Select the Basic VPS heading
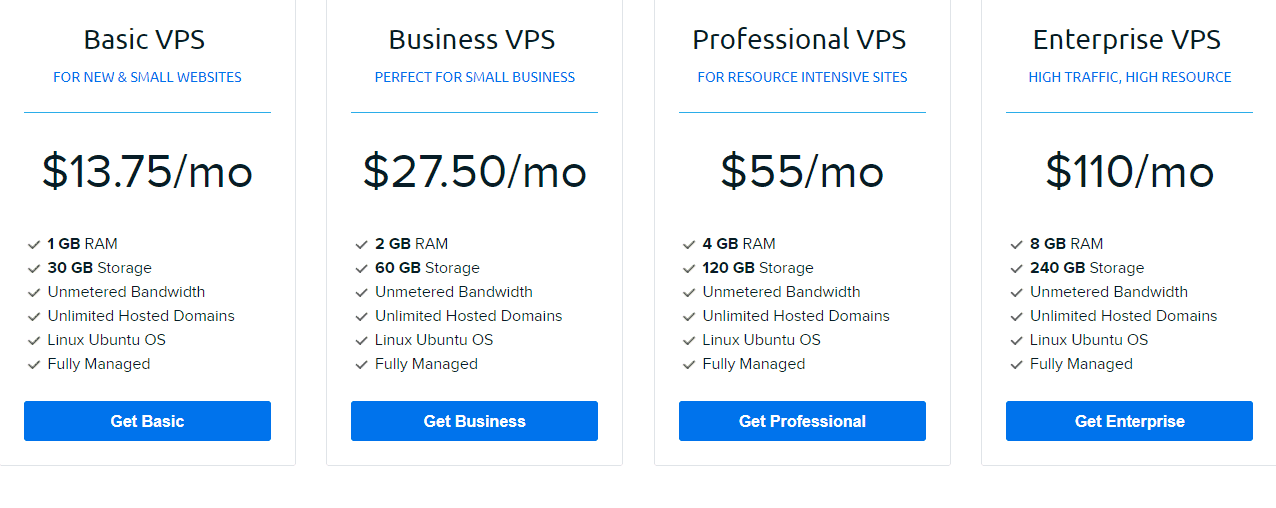This screenshot has width=1276, height=508. 147,39
